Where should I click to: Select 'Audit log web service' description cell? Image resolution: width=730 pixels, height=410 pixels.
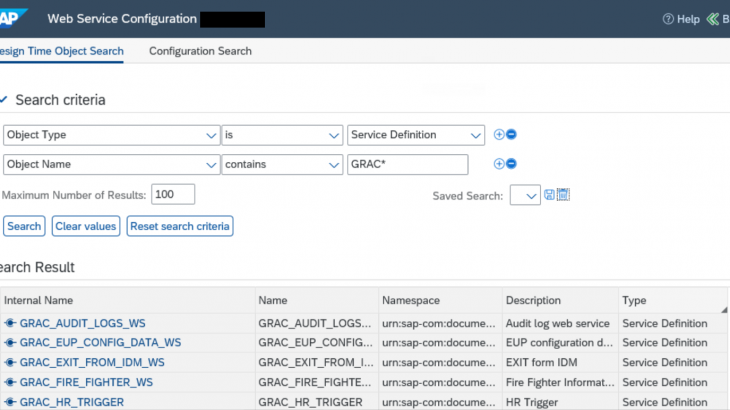pos(561,323)
